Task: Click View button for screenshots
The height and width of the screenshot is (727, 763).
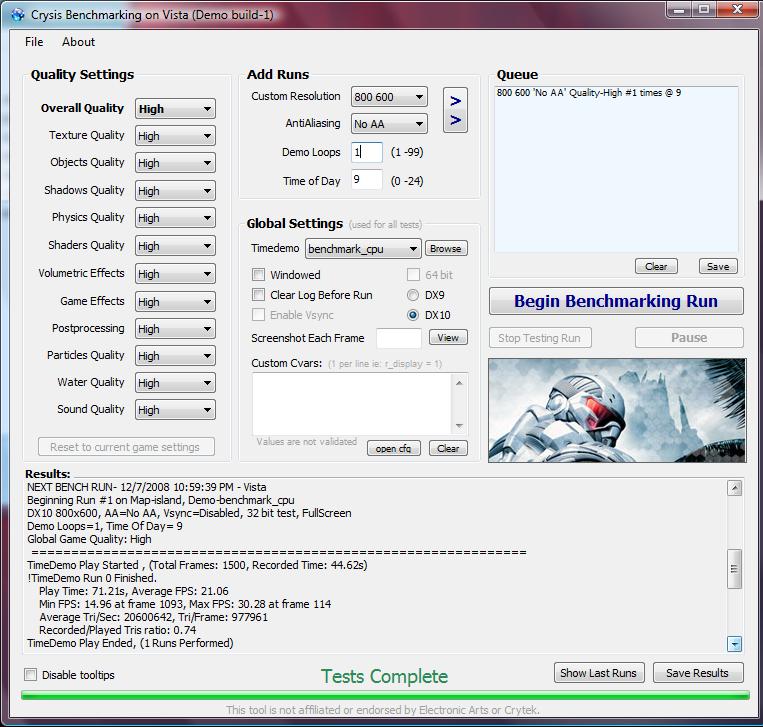Action: pyautogui.click(x=448, y=338)
